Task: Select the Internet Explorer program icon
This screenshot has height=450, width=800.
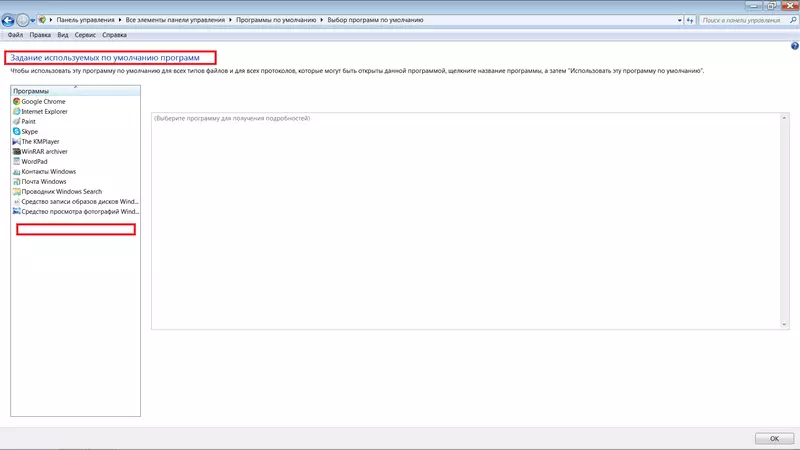Action: 16,111
